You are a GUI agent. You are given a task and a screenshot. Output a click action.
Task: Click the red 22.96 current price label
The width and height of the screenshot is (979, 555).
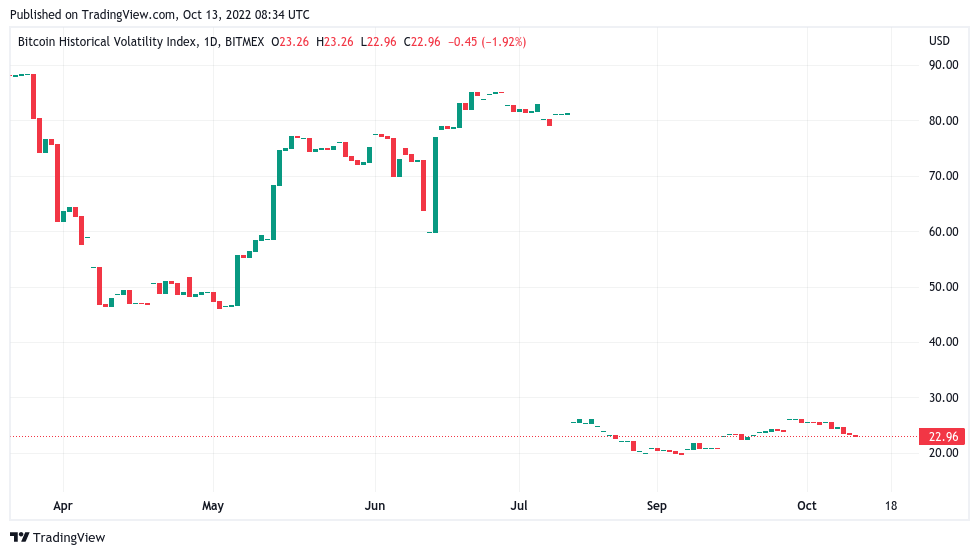click(x=943, y=437)
